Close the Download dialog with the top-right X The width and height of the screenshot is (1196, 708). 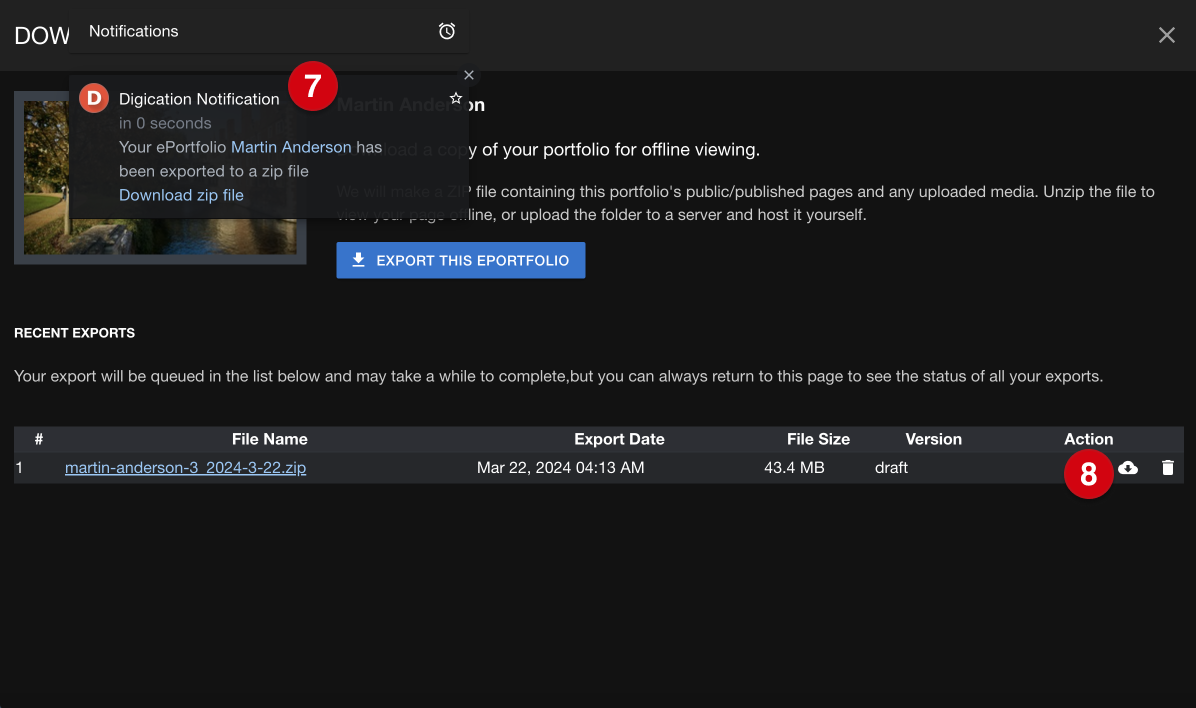pos(1166,35)
